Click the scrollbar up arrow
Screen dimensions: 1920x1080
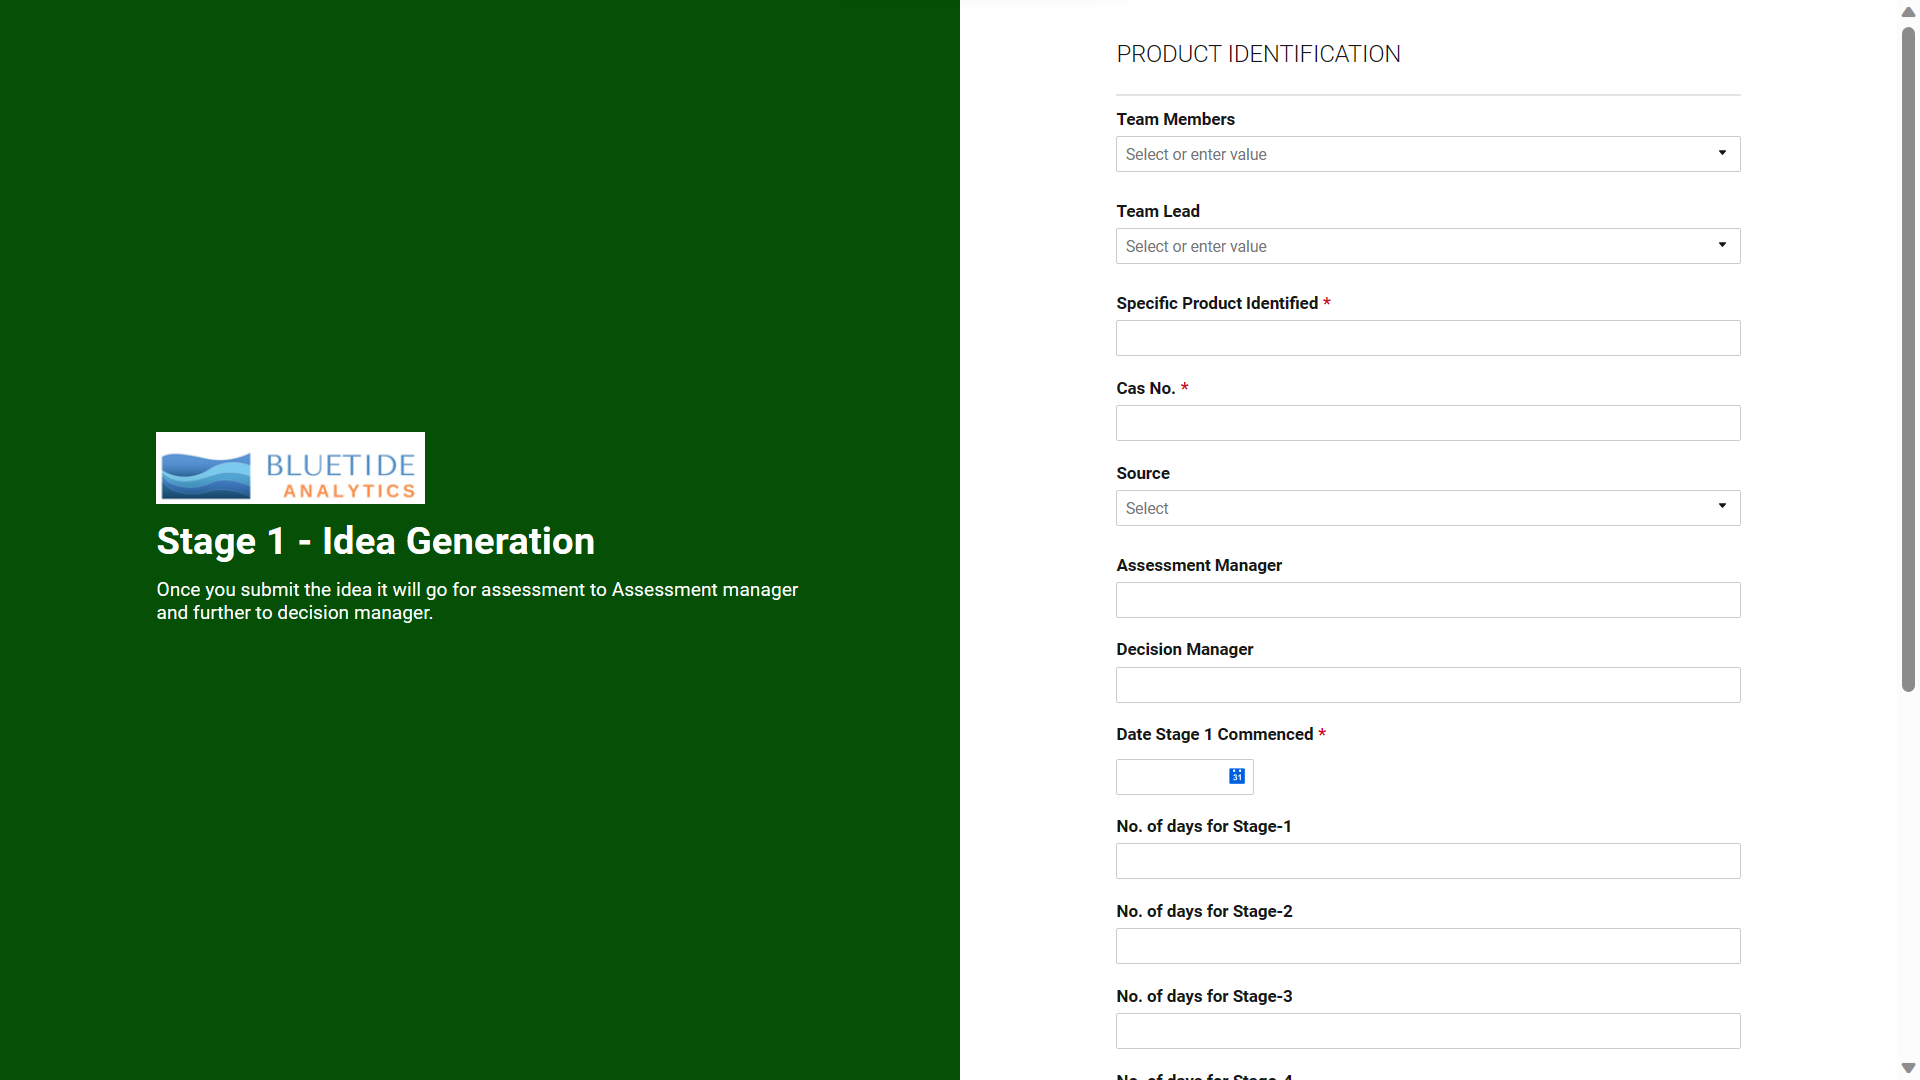tap(1908, 12)
